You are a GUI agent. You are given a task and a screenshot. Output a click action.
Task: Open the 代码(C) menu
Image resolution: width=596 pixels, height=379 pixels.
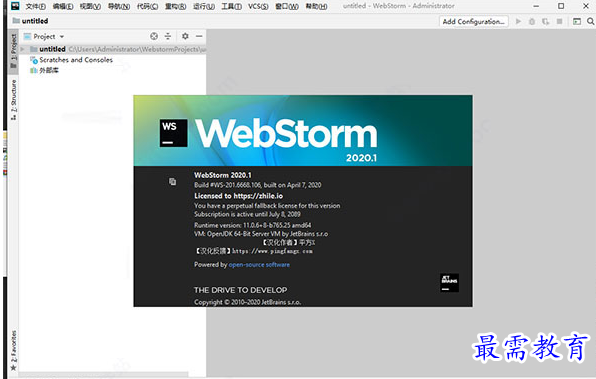click(x=147, y=6)
